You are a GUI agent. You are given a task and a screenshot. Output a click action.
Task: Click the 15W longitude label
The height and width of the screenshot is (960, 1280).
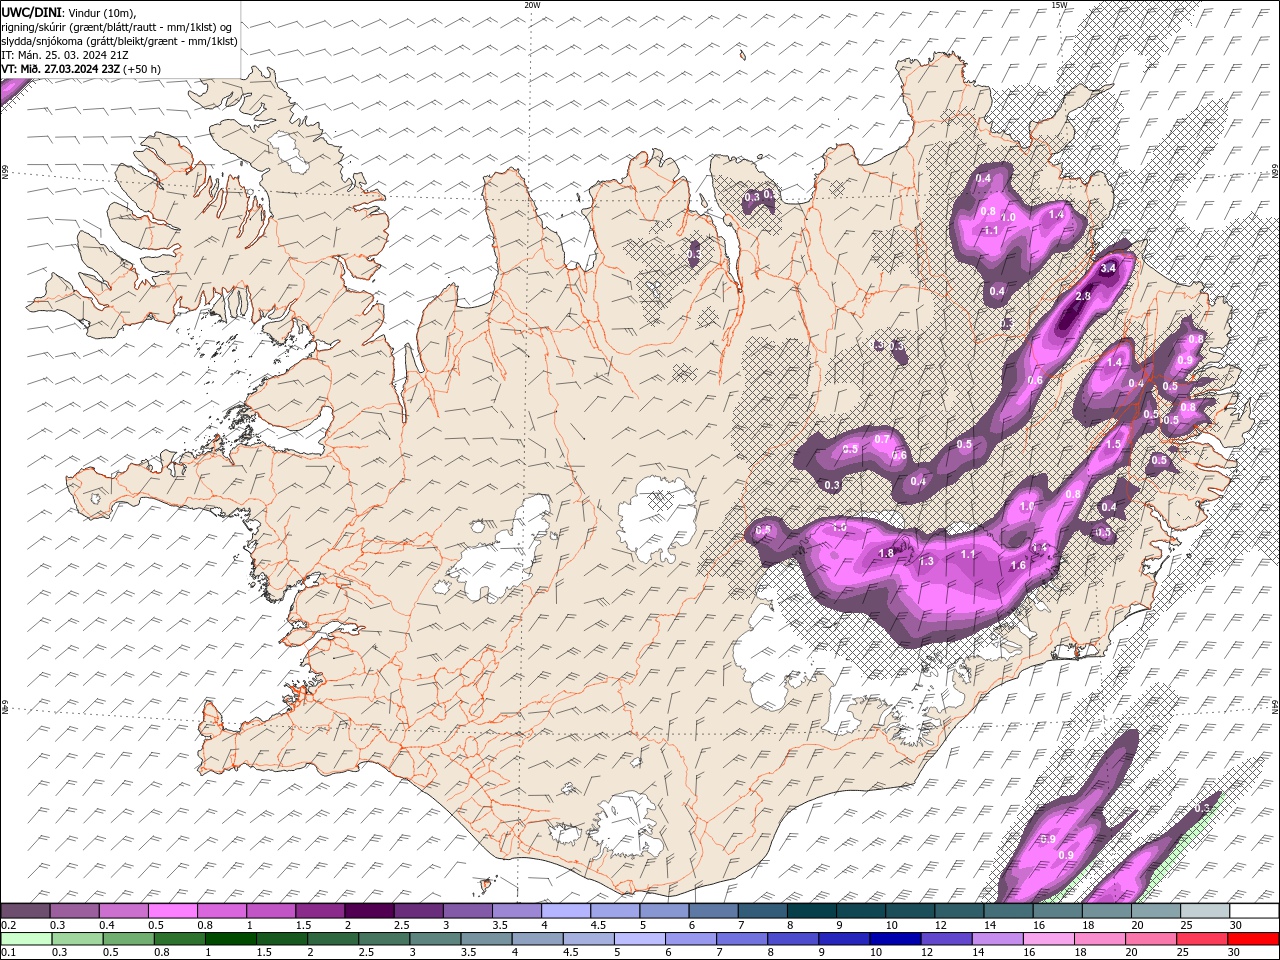(x=1059, y=5)
